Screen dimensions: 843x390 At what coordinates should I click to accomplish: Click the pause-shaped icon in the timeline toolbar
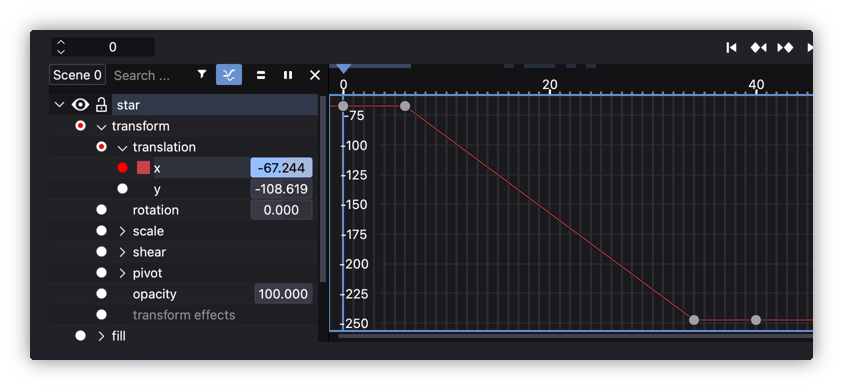tap(288, 75)
